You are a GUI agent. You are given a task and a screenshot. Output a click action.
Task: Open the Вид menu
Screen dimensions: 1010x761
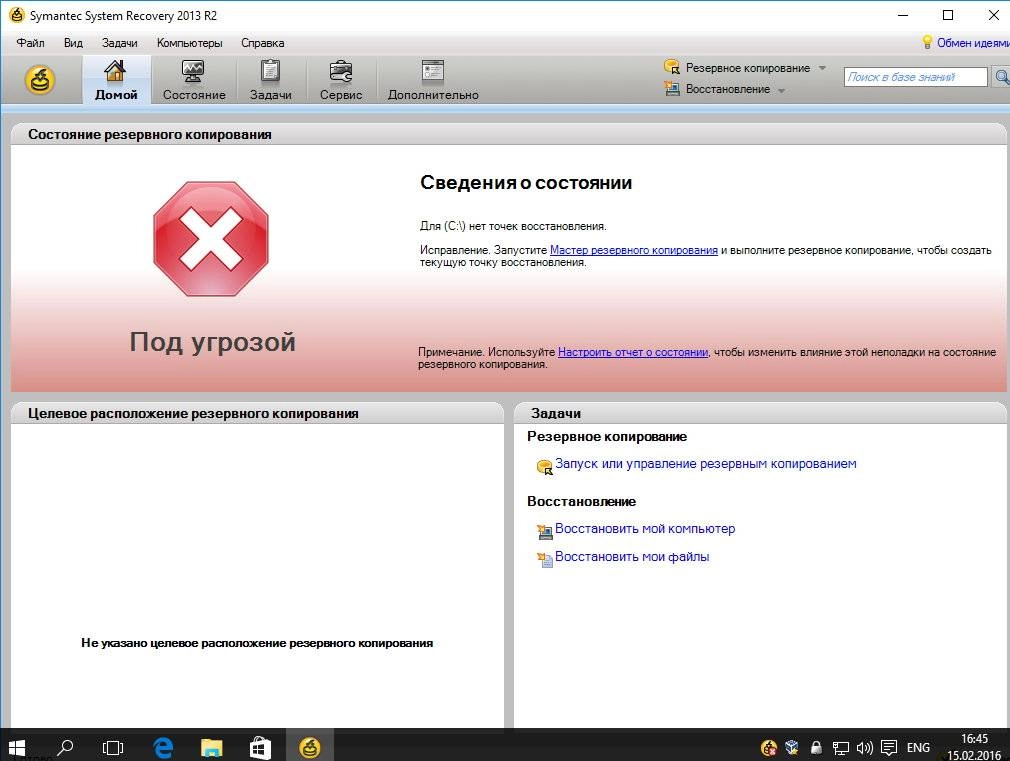point(73,43)
